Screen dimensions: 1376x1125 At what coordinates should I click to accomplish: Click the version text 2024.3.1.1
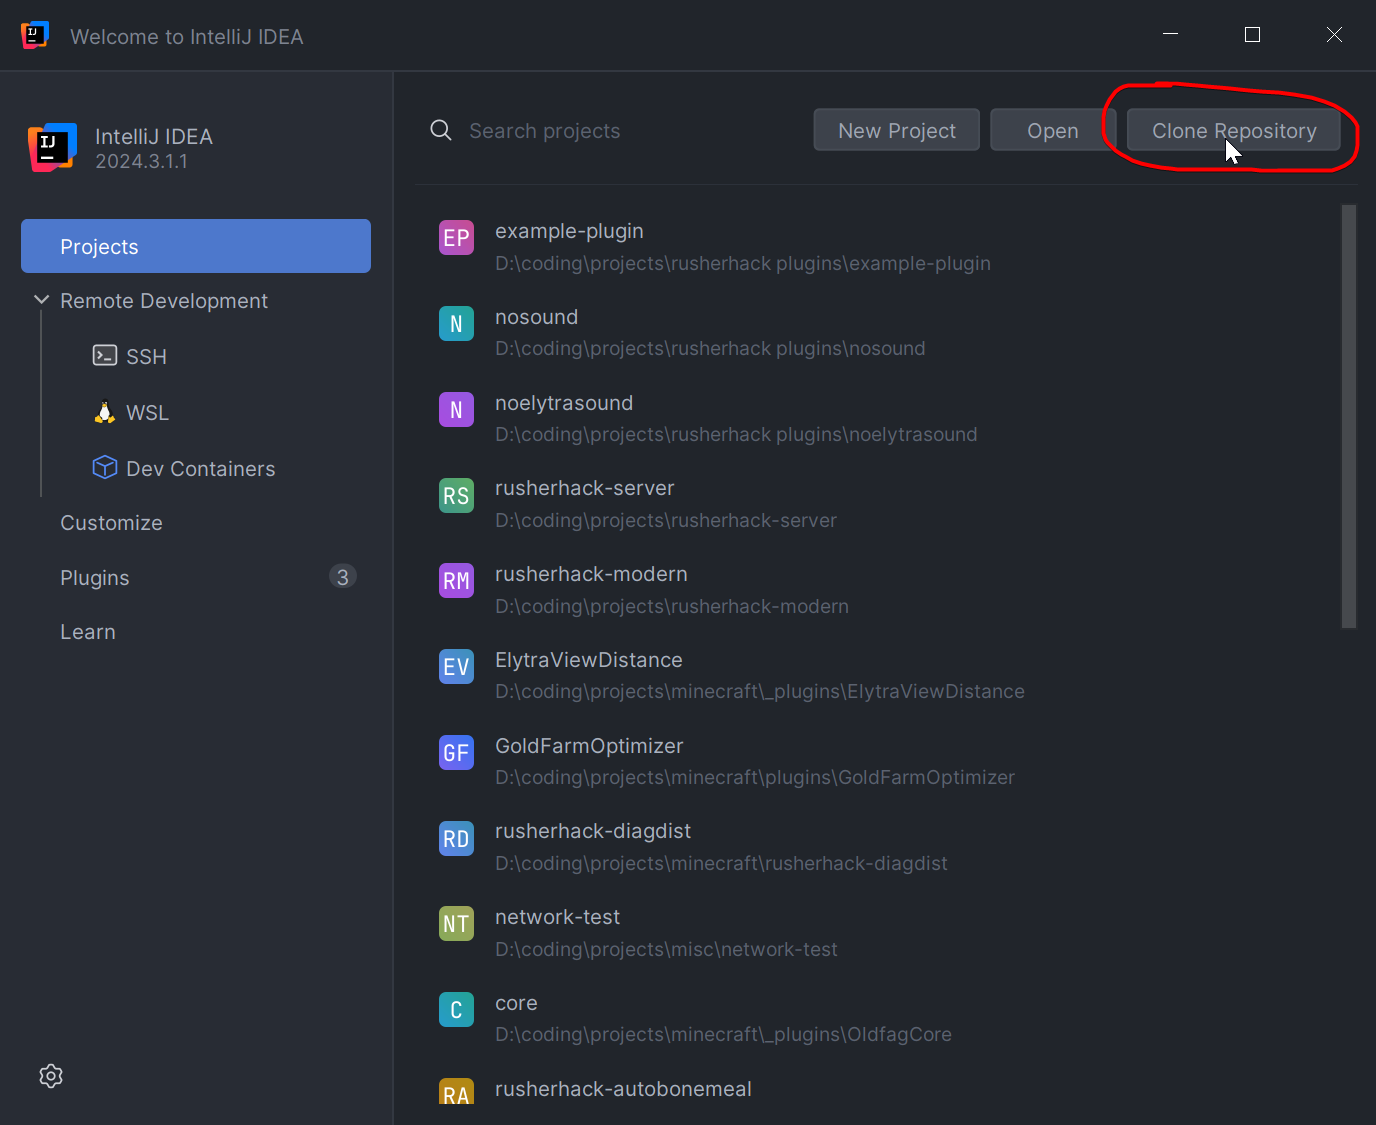pyautogui.click(x=141, y=161)
